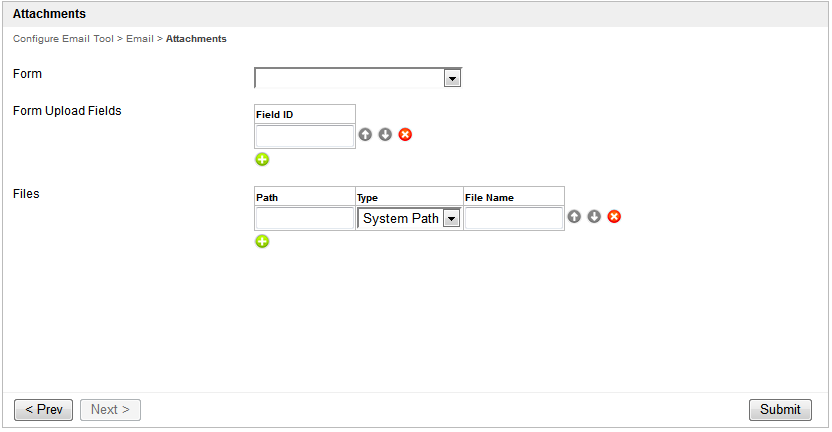Move Field ID row down with arrow icon
Viewport: 832px width, 432px height.
[x=385, y=135]
